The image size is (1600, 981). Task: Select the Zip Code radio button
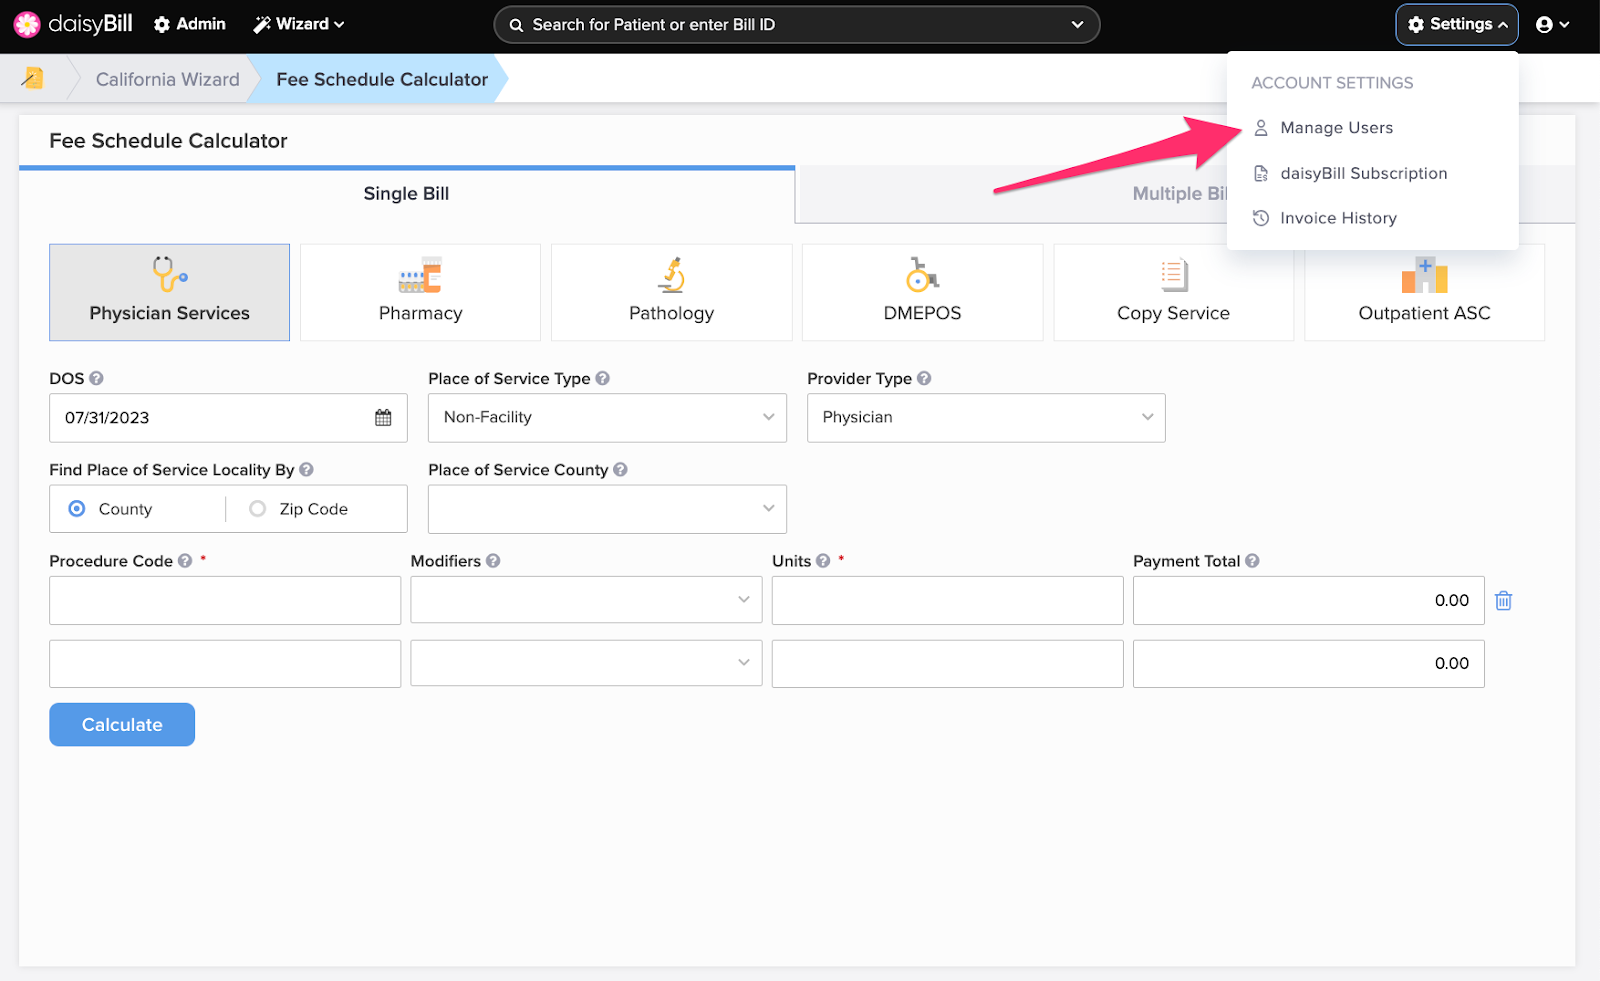click(x=257, y=508)
